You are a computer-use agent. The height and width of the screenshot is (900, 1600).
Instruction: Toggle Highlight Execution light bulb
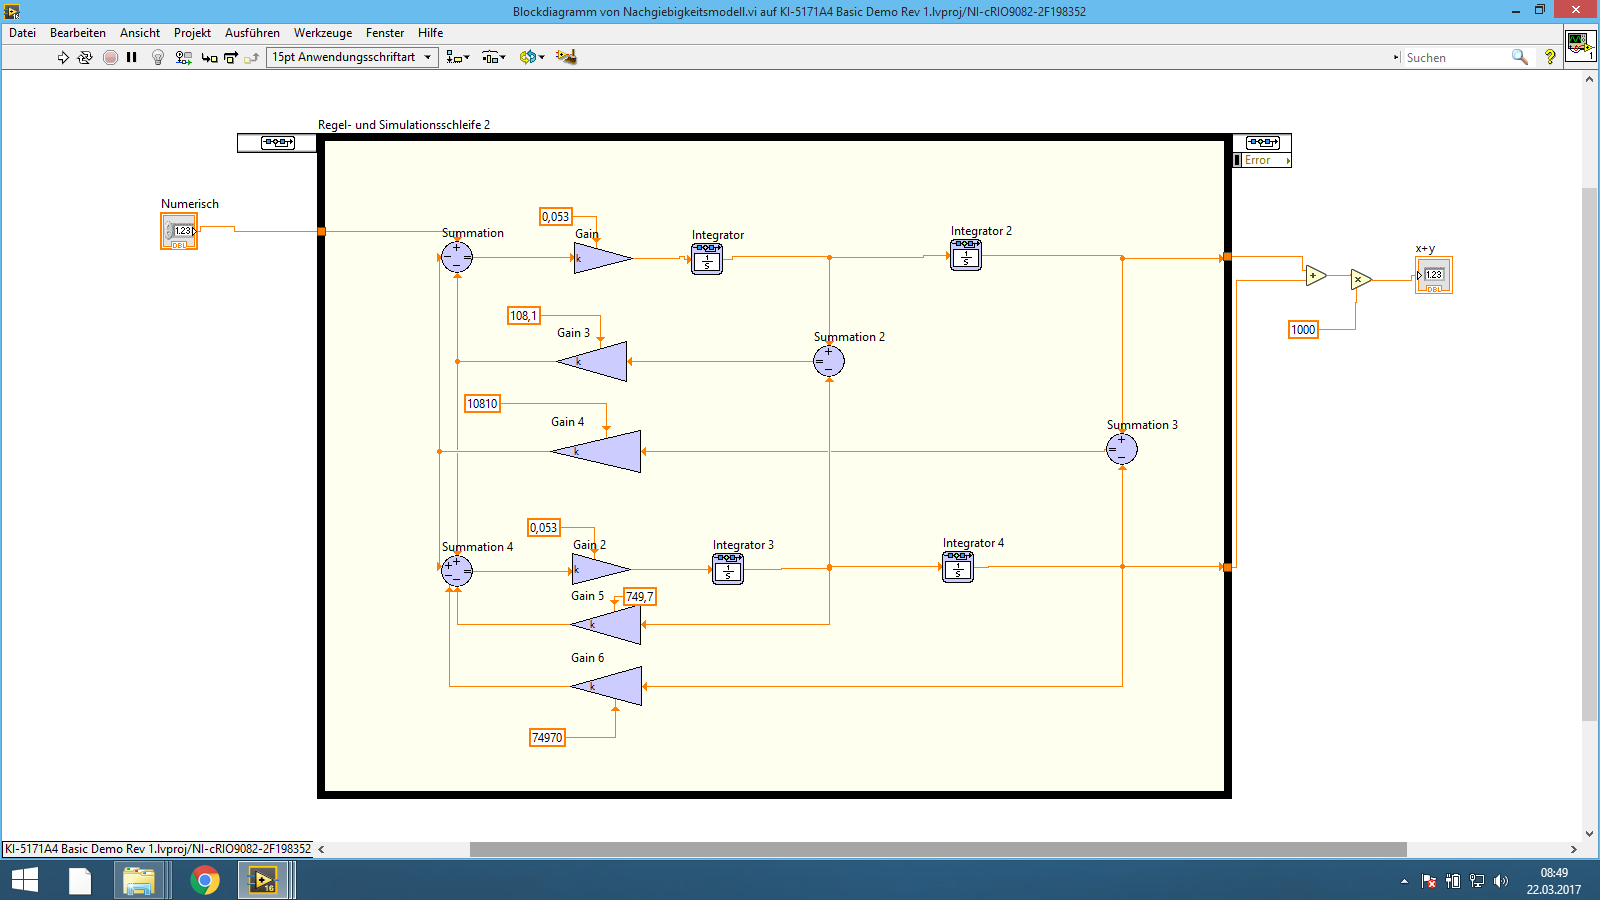coord(158,58)
